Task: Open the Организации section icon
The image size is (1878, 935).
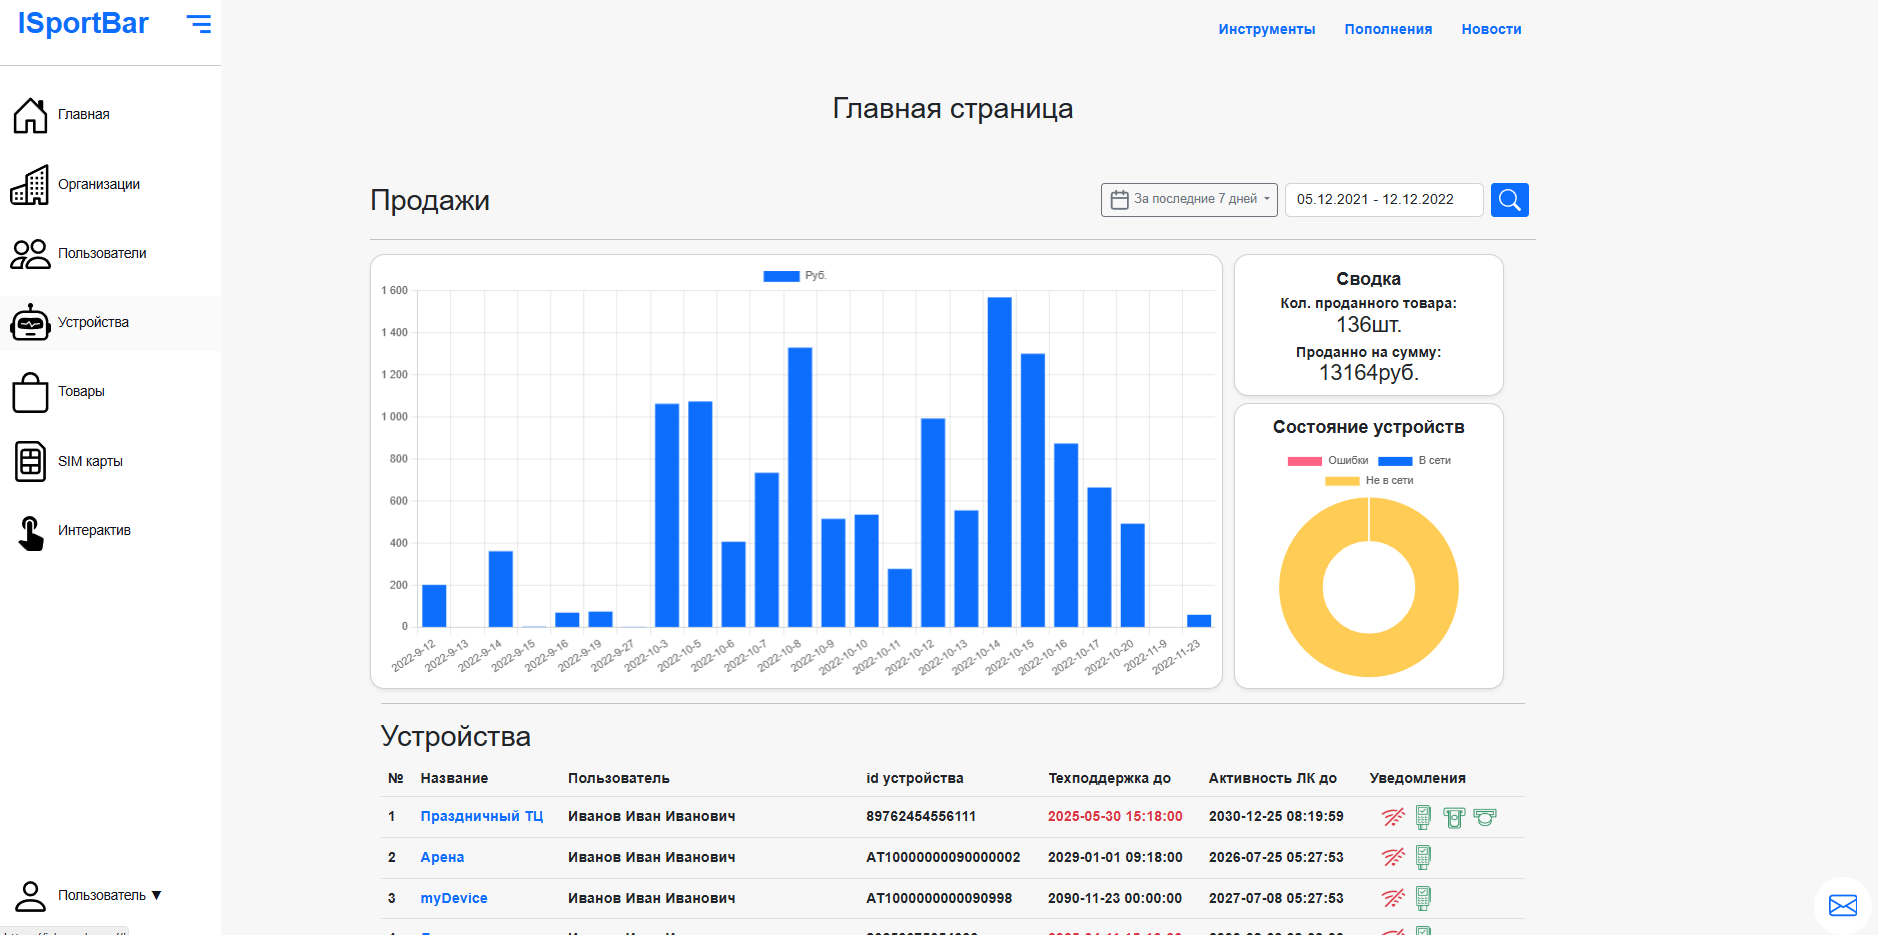Action: coord(29,185)
